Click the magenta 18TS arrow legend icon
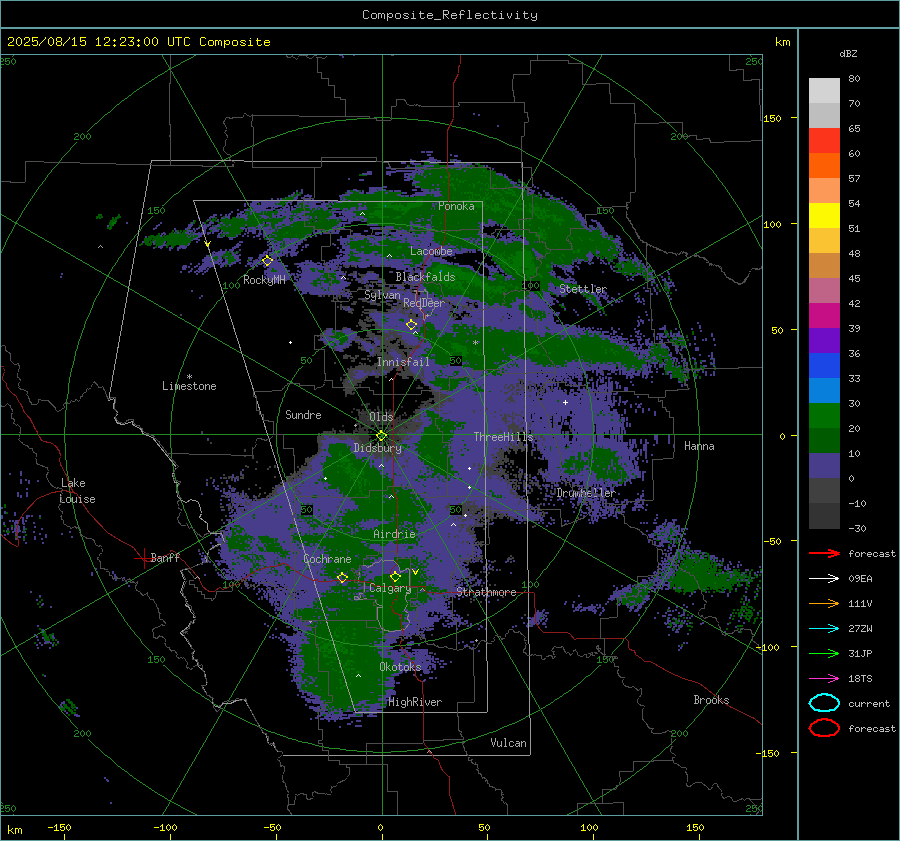 click(824, 679)
